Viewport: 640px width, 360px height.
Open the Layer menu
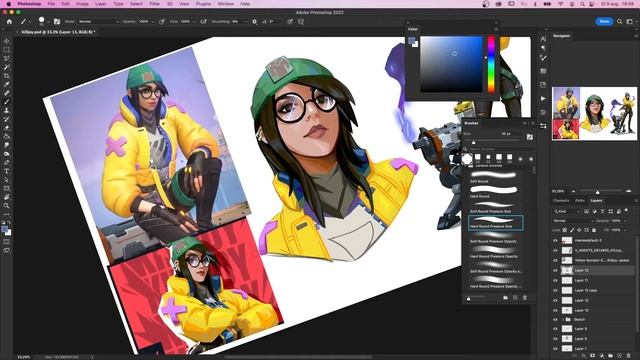100,4
